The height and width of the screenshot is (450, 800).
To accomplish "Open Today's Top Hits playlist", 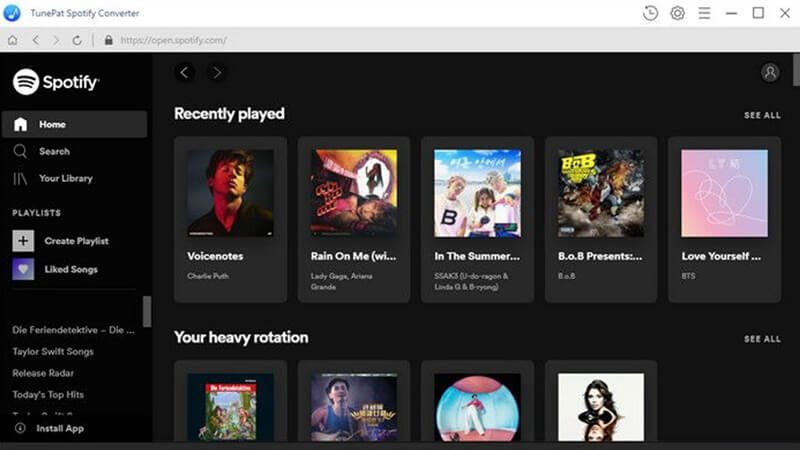I will 48,394.
